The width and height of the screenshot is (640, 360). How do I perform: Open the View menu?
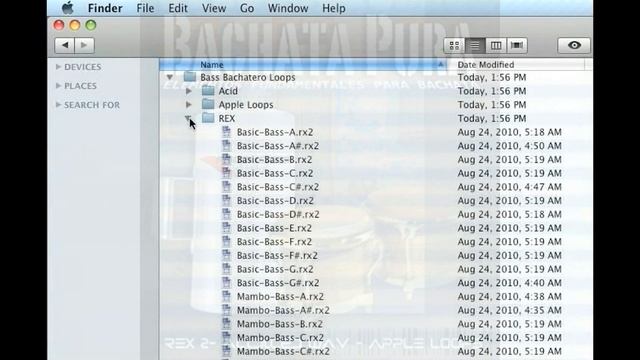tap(214, 8)
